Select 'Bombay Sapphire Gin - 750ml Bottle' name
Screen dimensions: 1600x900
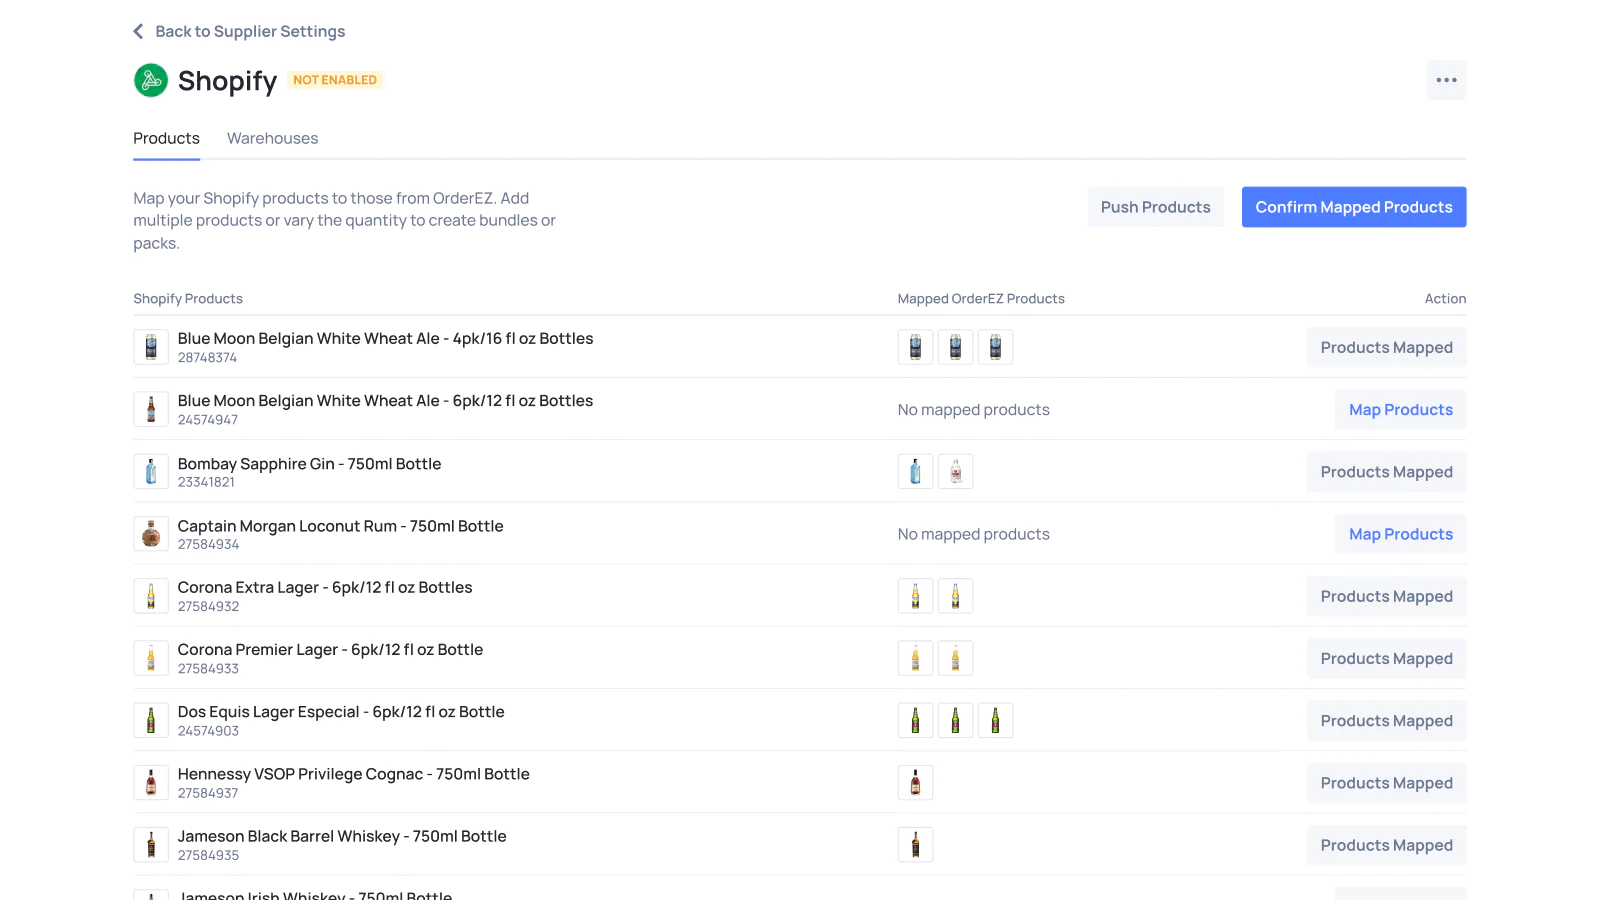(309, 464)
